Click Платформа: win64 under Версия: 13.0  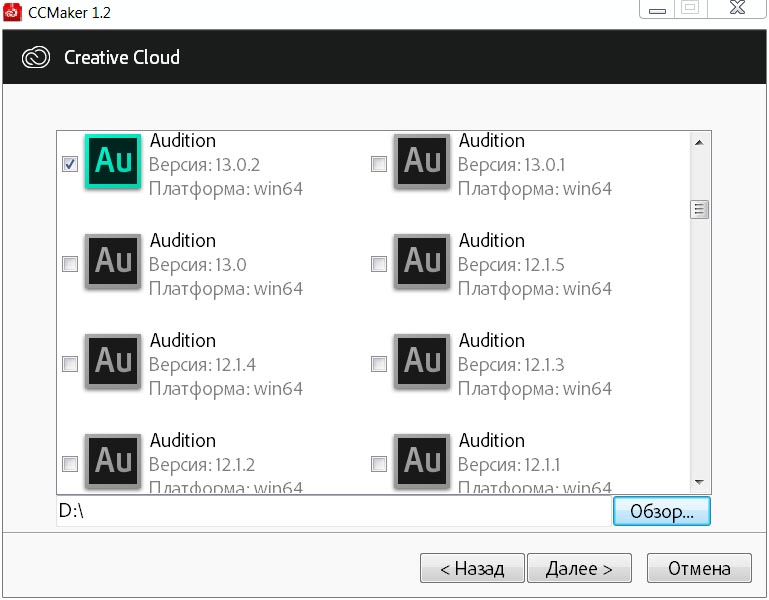[x=226, y=289]
